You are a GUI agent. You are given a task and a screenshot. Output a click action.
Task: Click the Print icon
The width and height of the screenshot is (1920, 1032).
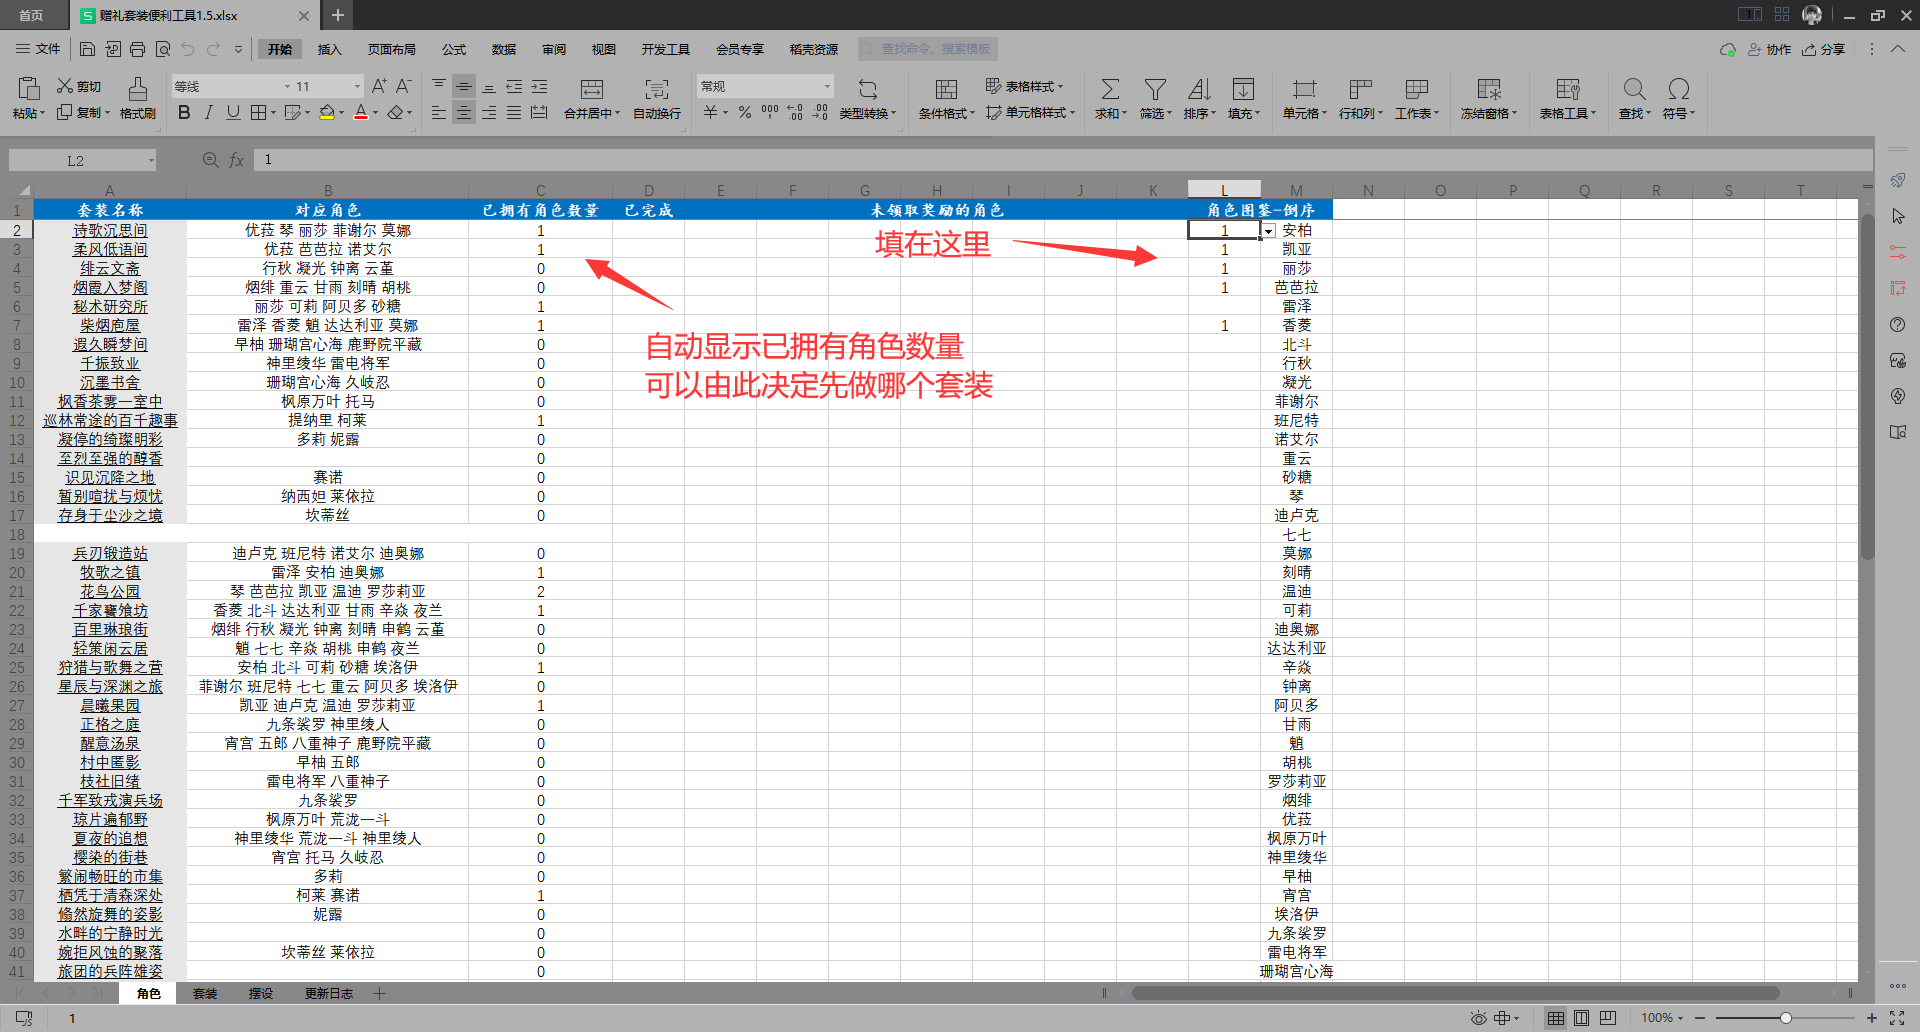137,49
